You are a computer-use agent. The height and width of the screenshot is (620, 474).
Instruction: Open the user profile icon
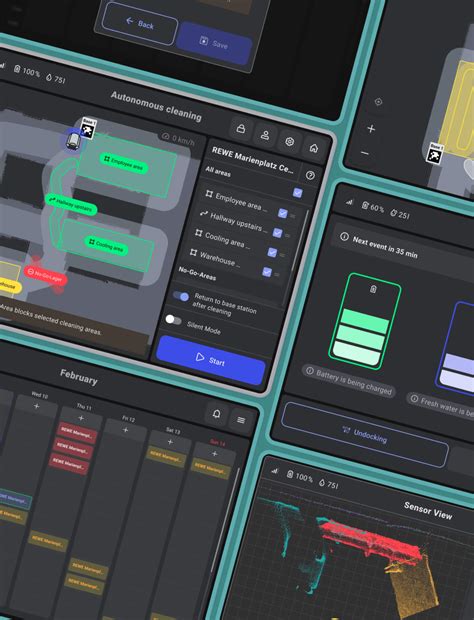click(265, 135)
